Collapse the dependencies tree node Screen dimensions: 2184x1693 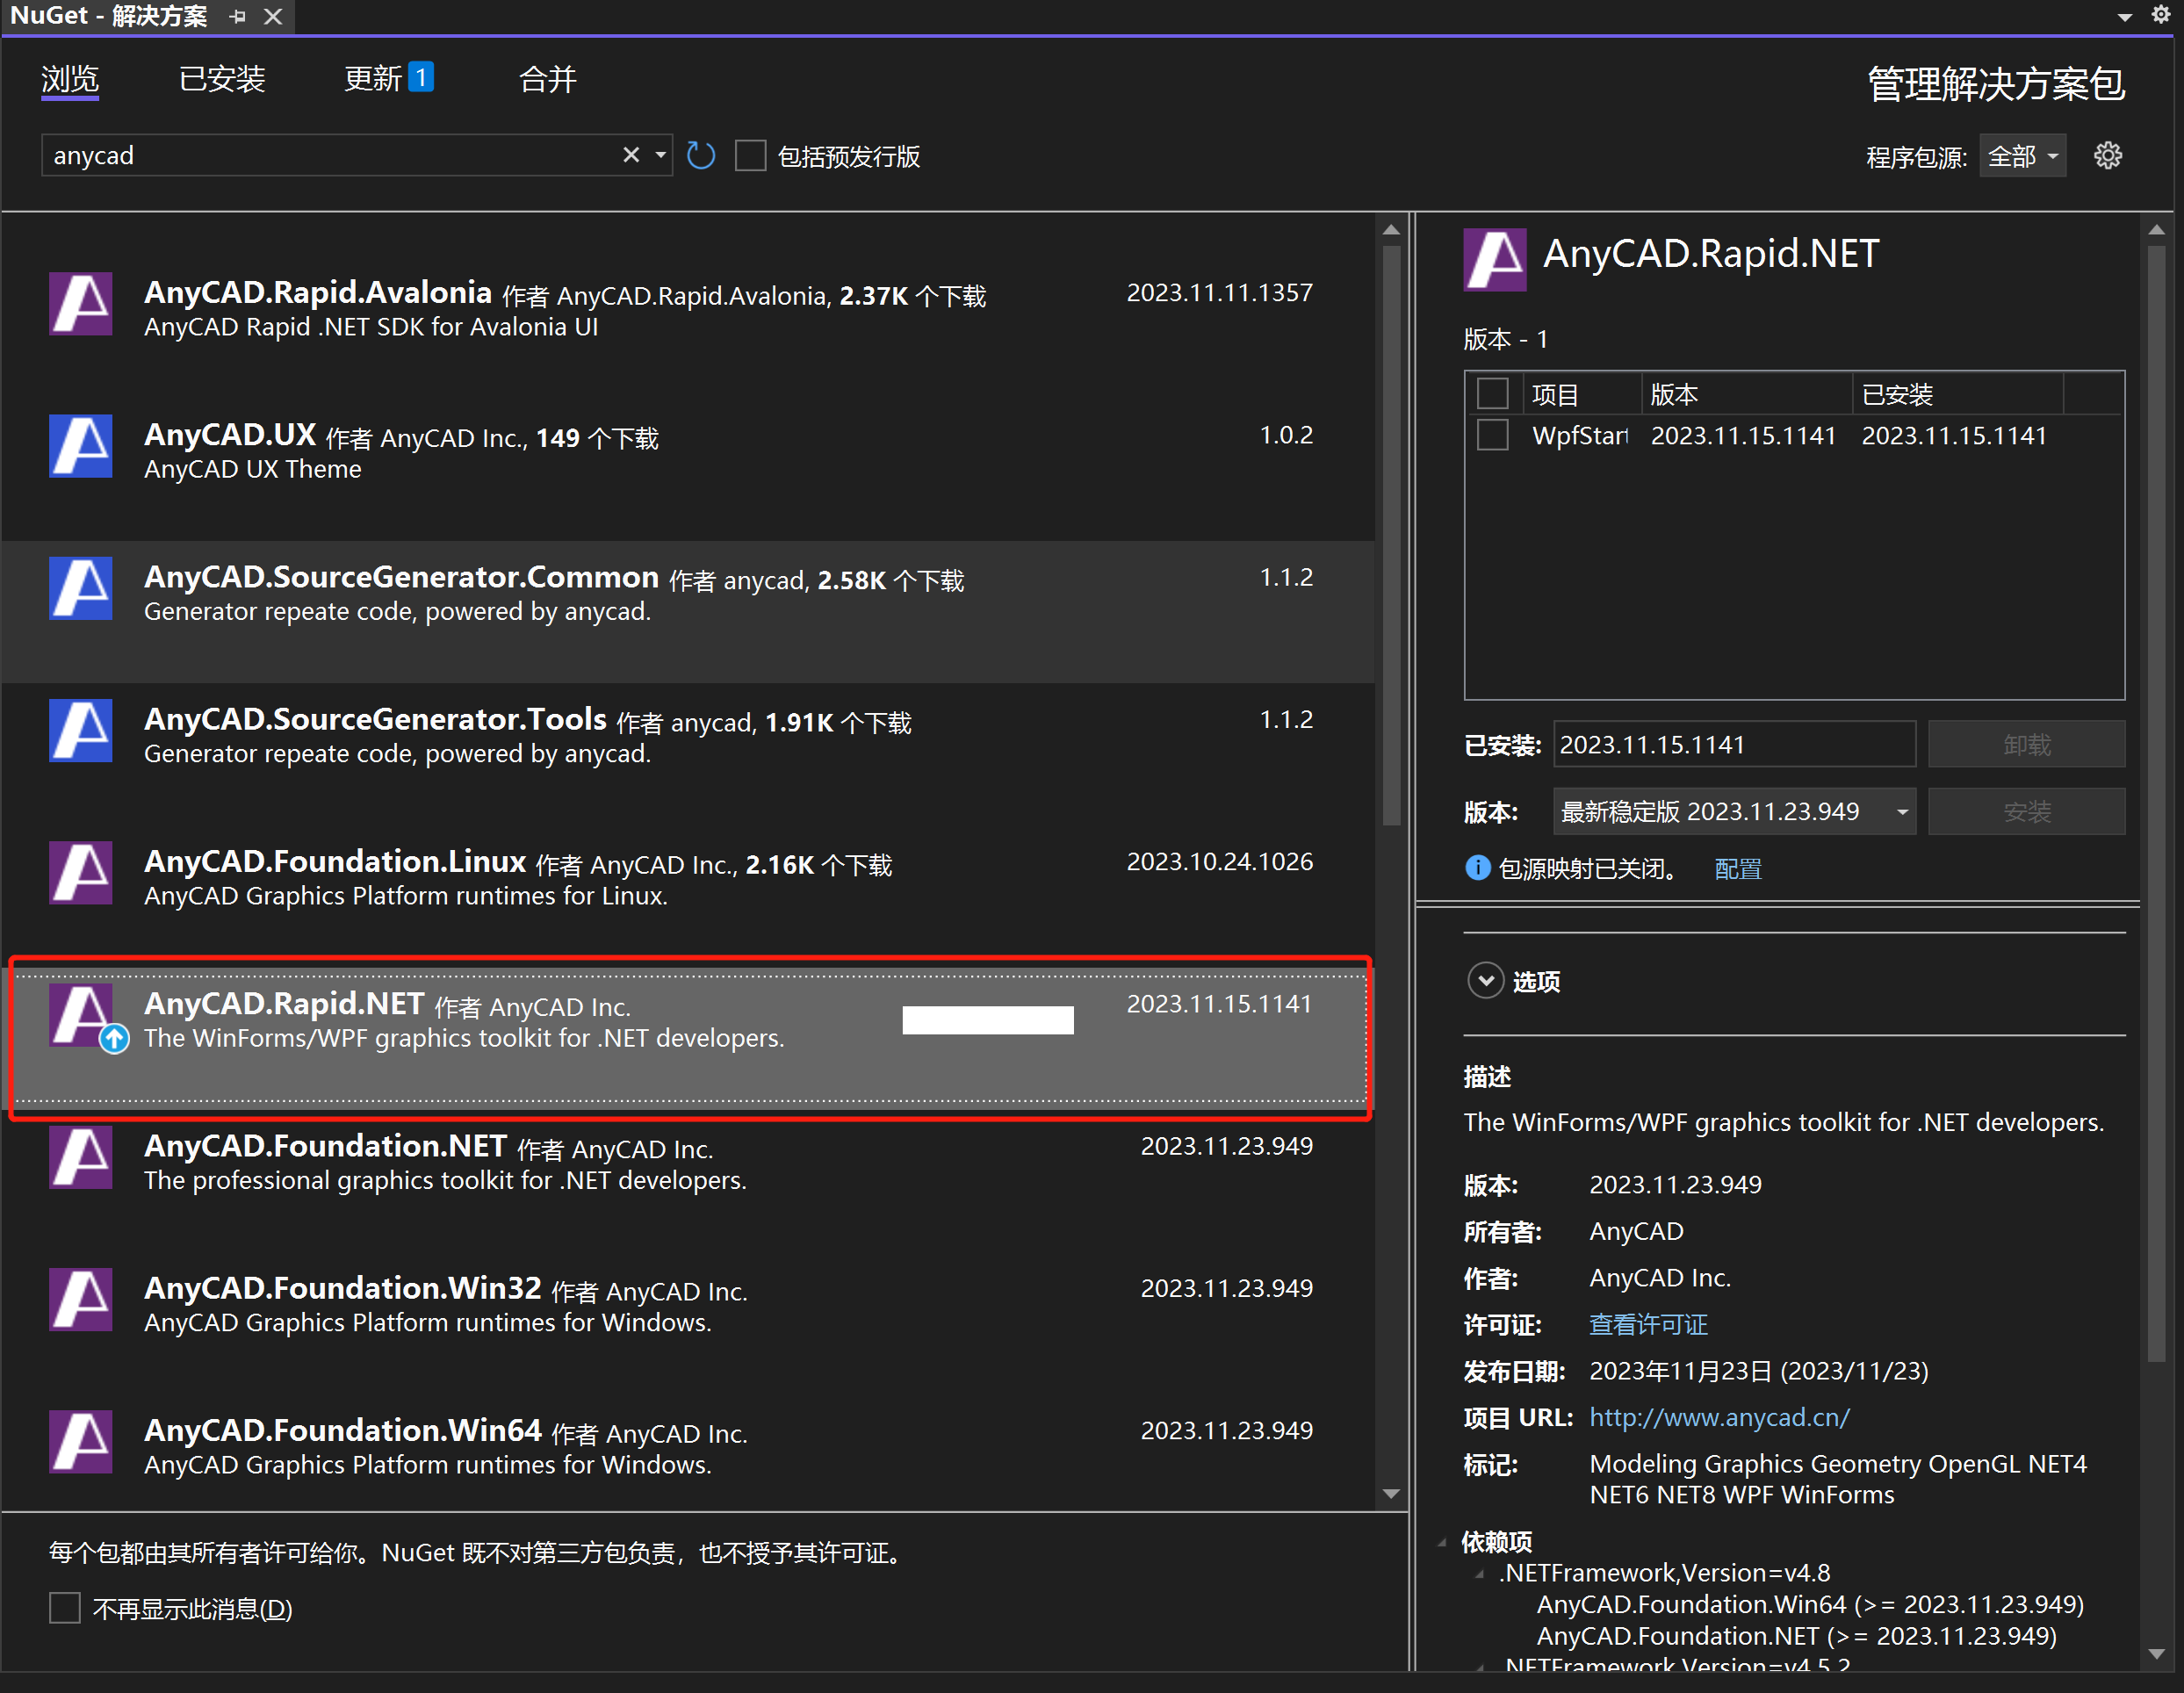1442,1542
